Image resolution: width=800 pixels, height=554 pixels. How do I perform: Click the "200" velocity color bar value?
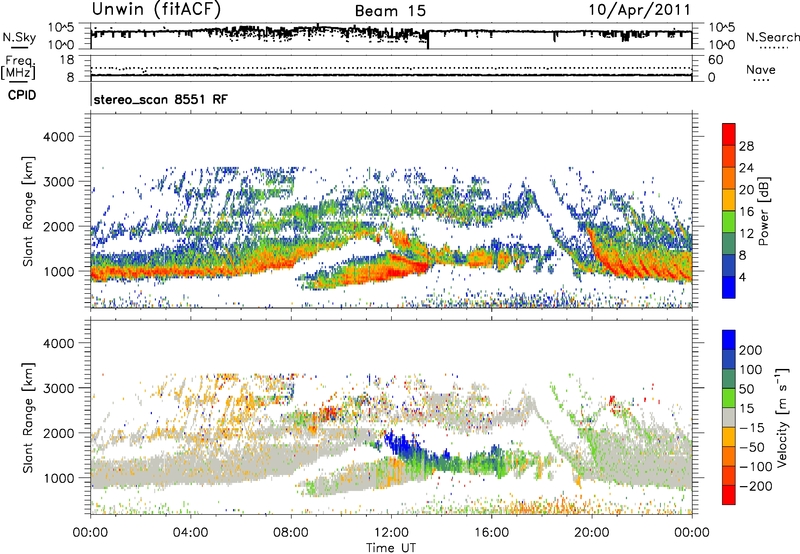751,350
